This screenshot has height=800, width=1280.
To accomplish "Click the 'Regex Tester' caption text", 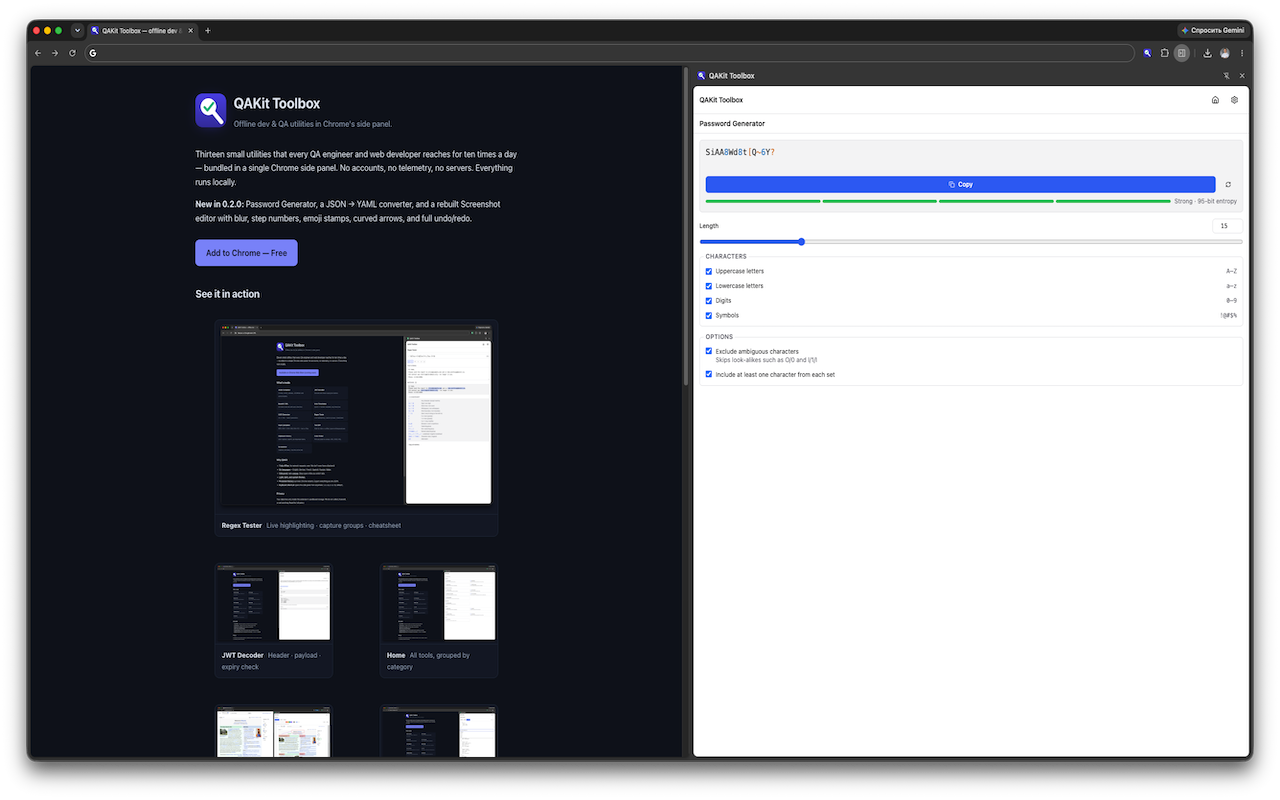I will click(x=242, y=525).
